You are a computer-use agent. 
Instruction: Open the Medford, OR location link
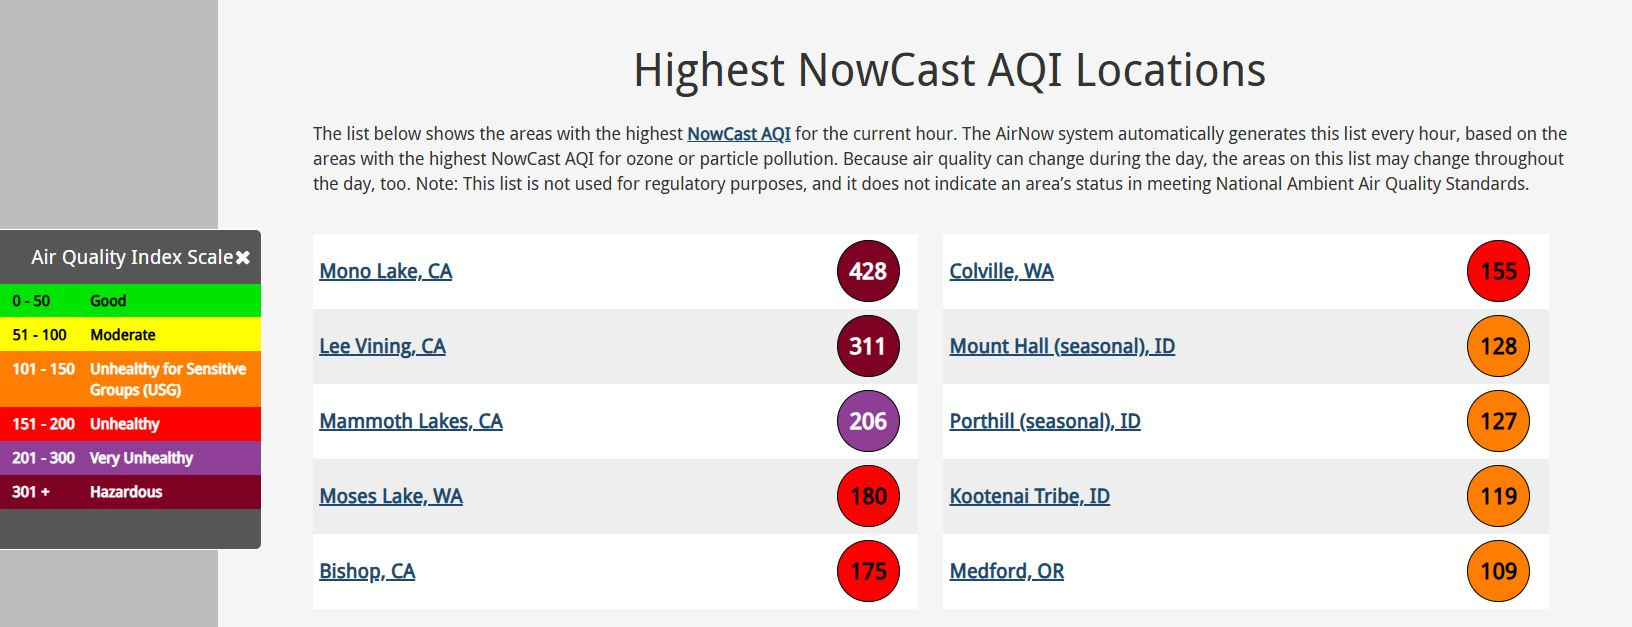(x=1007, y=571)
